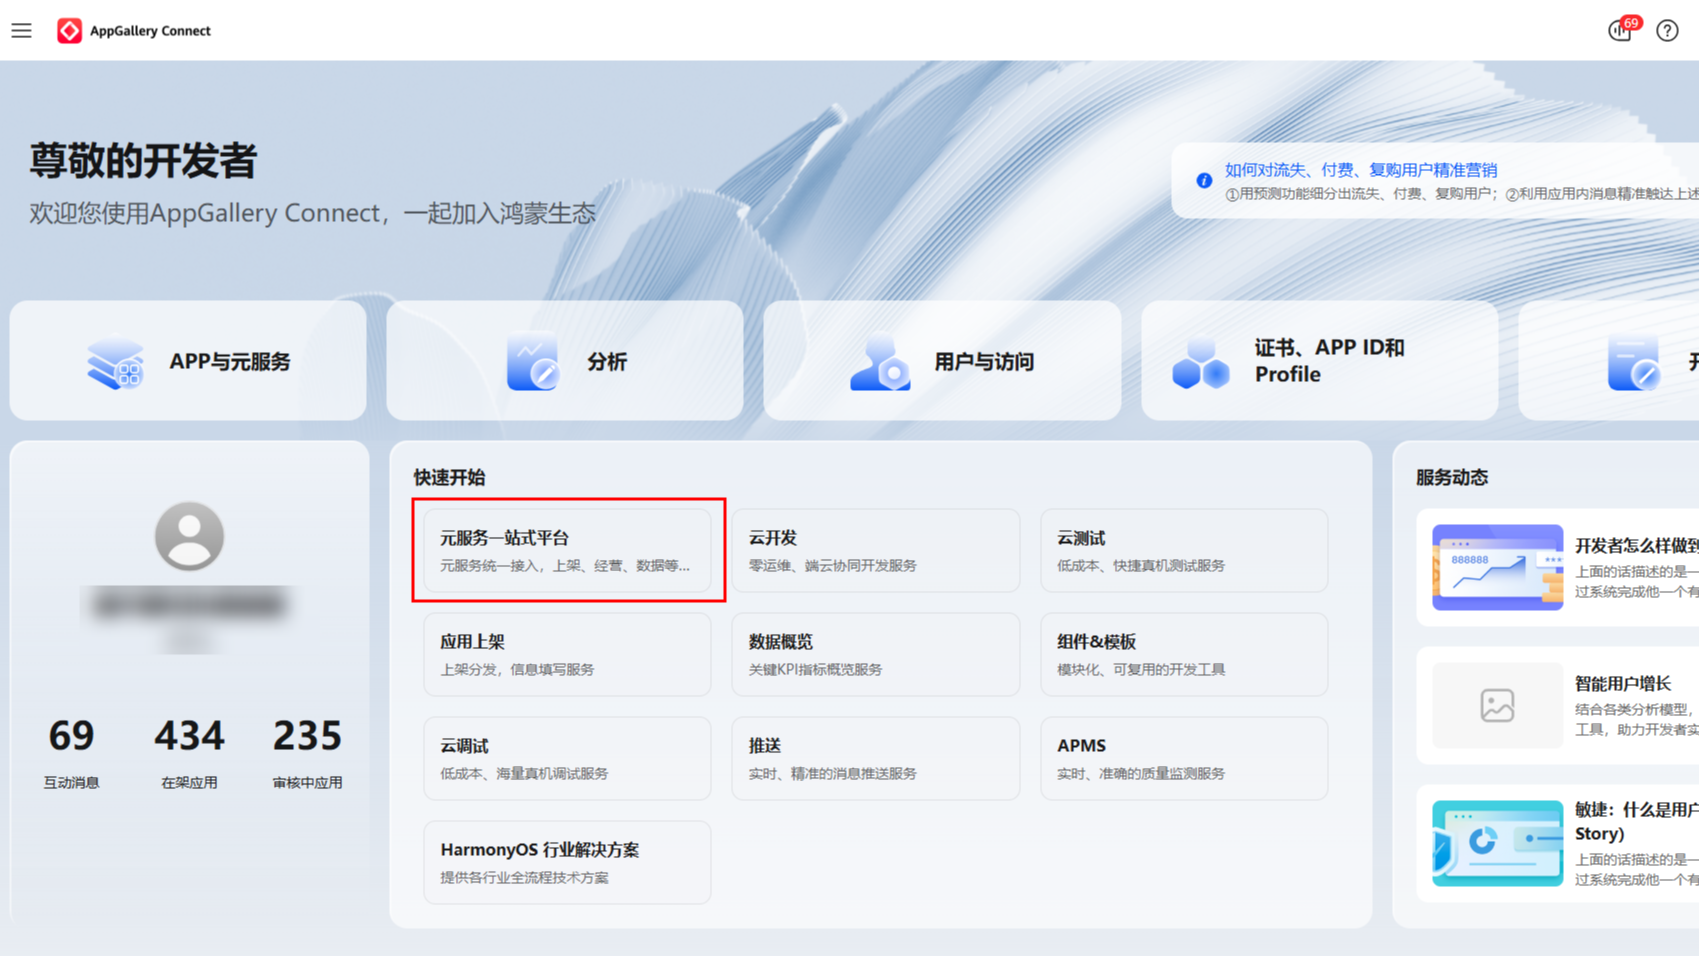This screenshot has height=956, width=1699.
Task: Click the 尊敬的开发者 greeting heading
Action: 143,161
